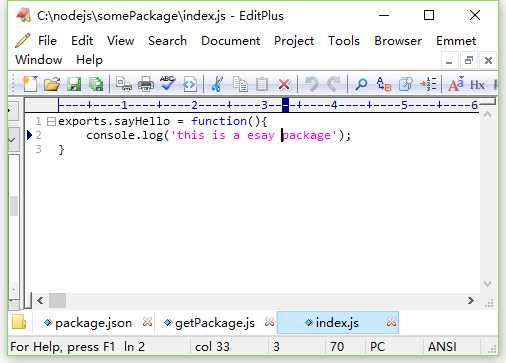Click the Paste clipboard icon
506x363 pixels.
[262, 84]
